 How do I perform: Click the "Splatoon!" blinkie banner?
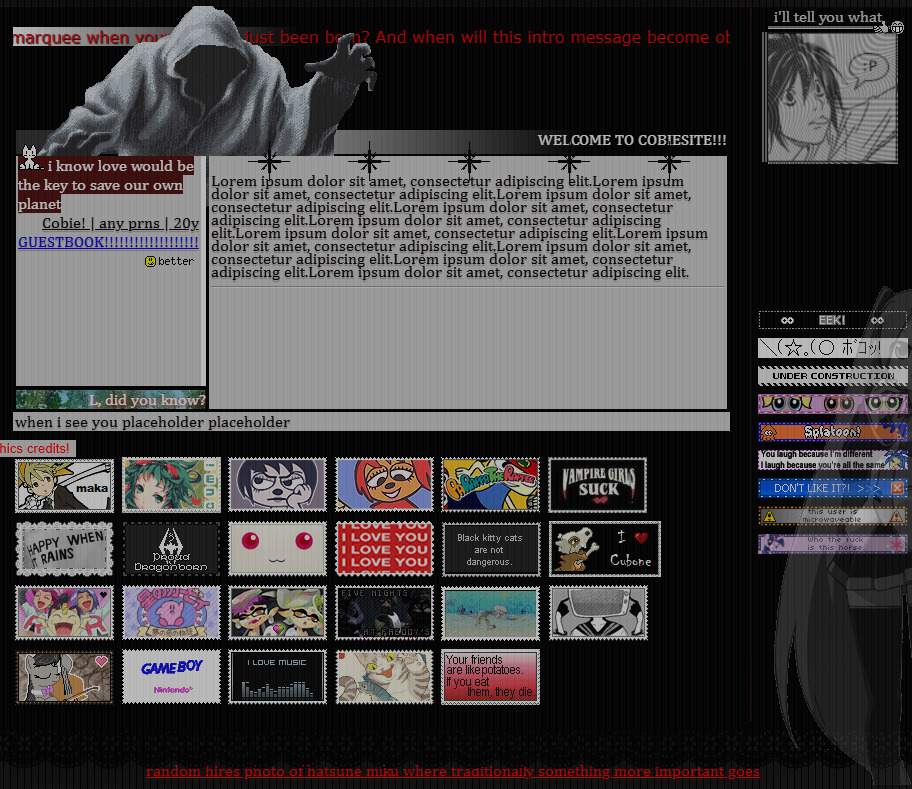coord(832,432)
